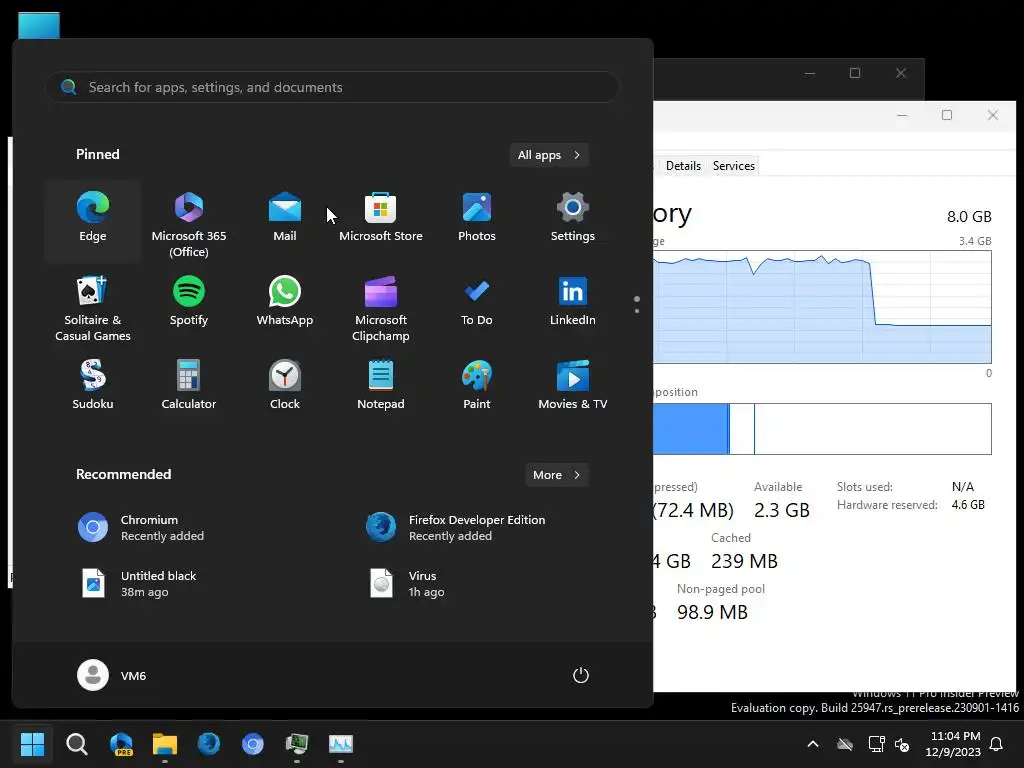The width and height of the screenshot is (1024, 768).
Task: Open the clock showing 11:04 PM
Action: [x=953, y=744]
